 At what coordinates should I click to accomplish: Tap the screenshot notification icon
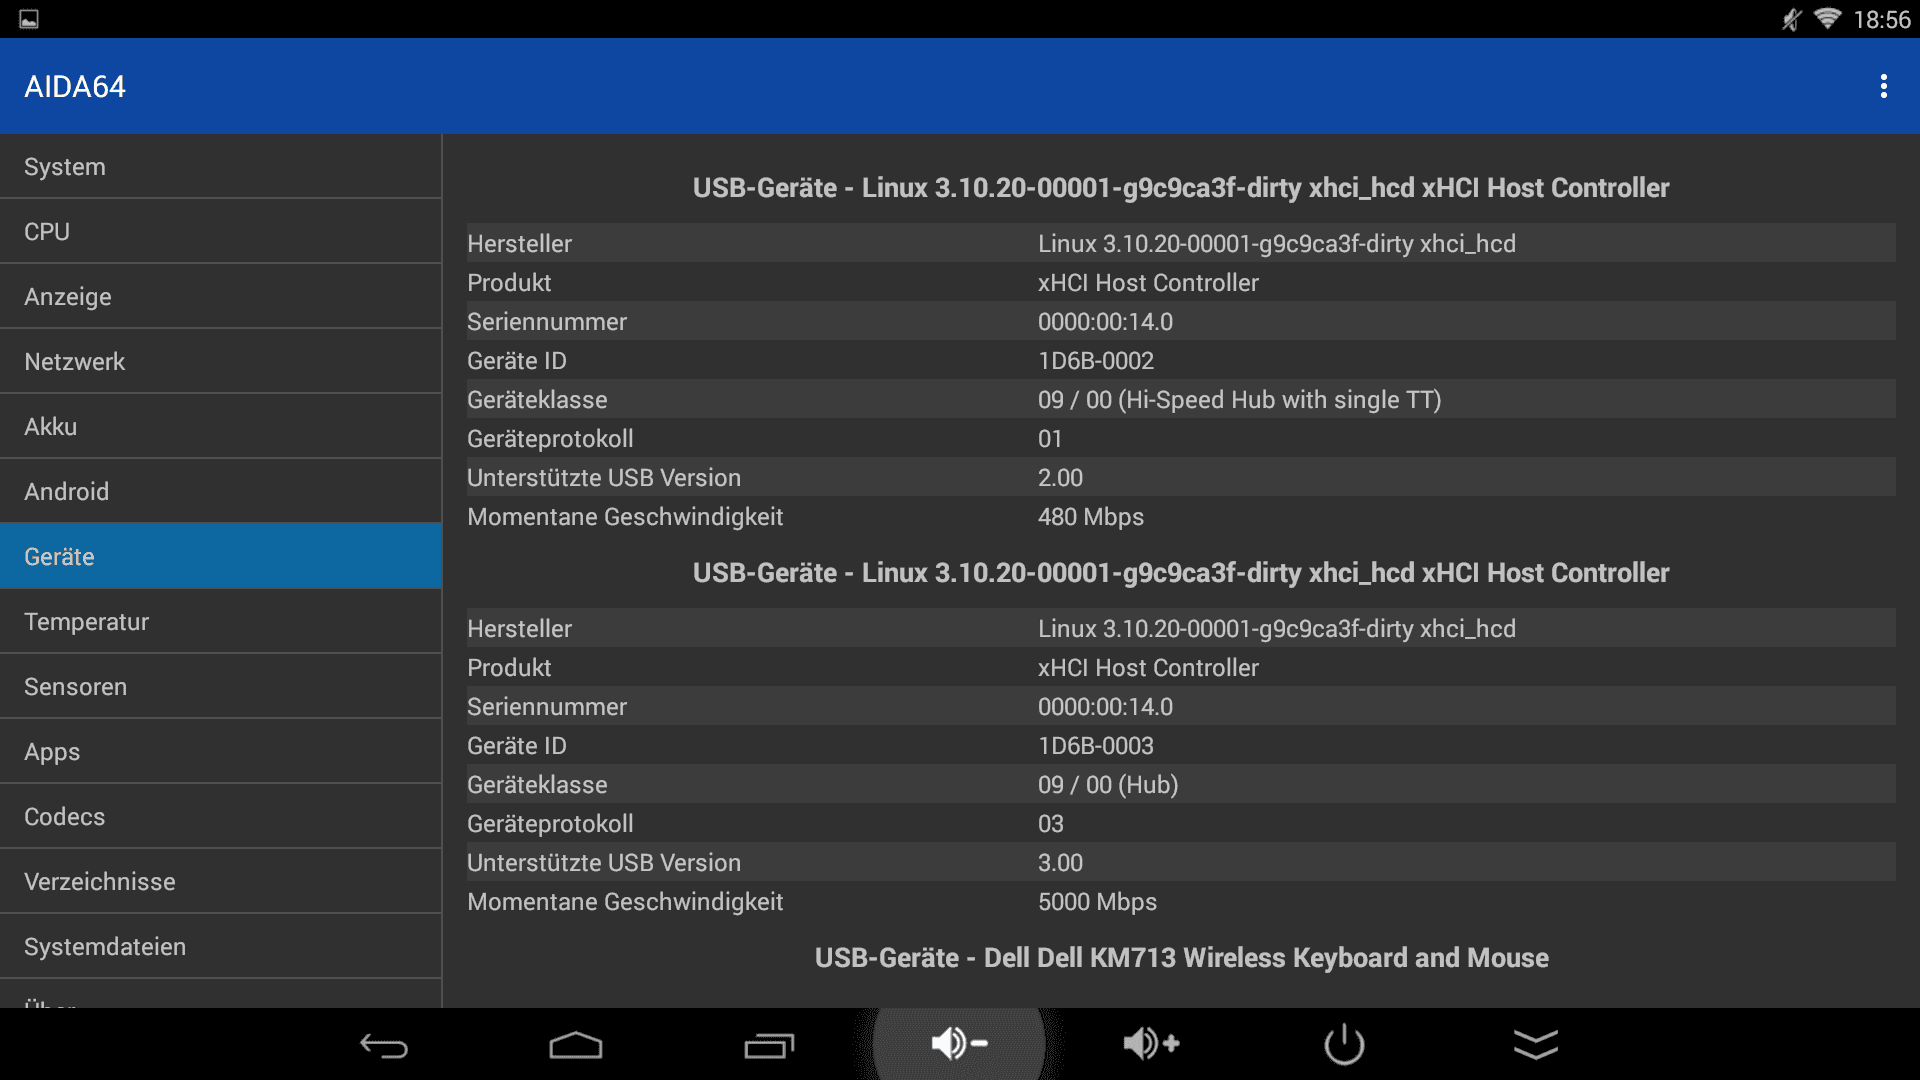[29, 19]
